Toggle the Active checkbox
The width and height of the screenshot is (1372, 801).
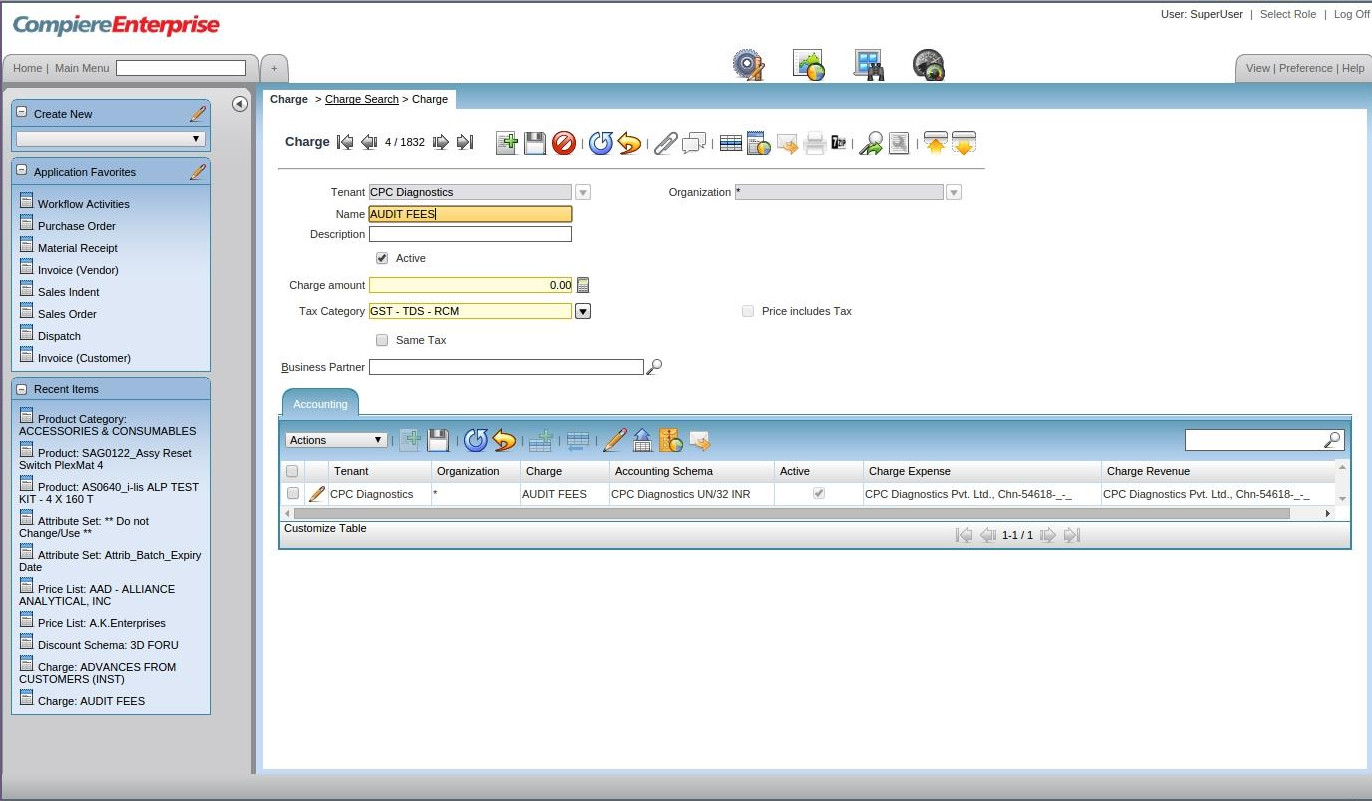tap(382, 258)
